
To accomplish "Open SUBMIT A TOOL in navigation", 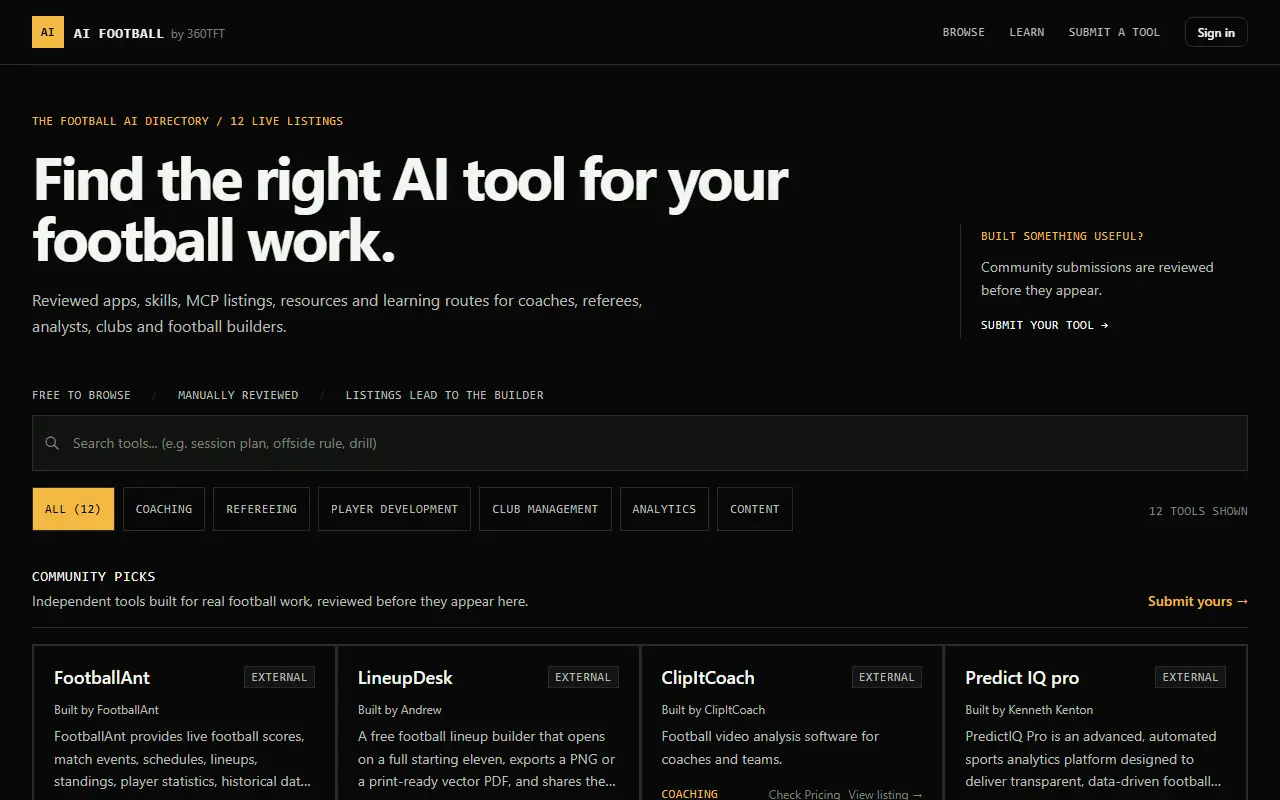I will (x=1114, y=32).
